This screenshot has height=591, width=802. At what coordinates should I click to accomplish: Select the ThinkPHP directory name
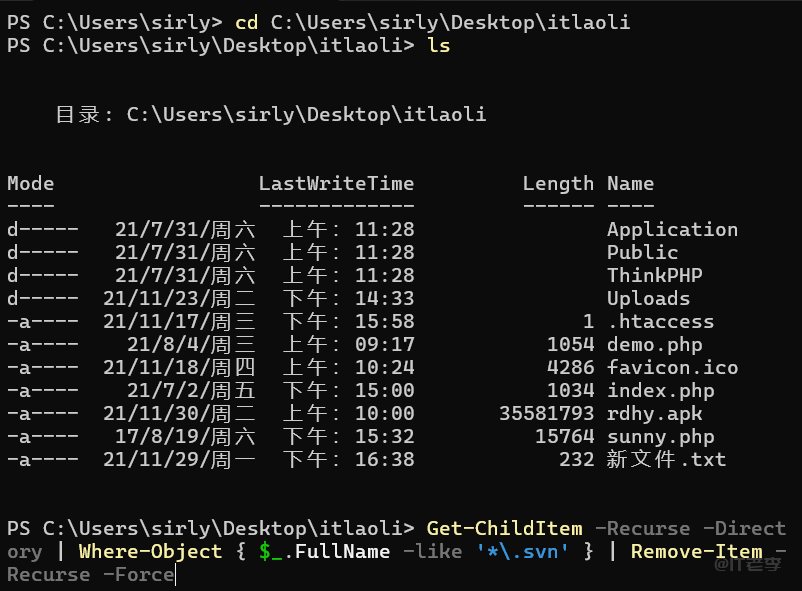tap(654, 276)
